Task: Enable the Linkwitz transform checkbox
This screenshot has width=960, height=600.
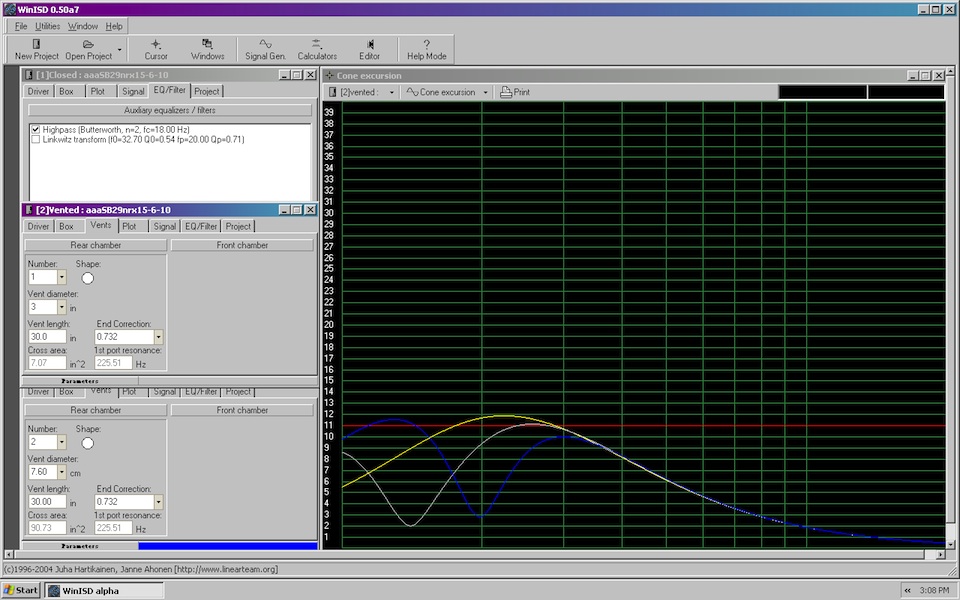Action: coord(36,140)
